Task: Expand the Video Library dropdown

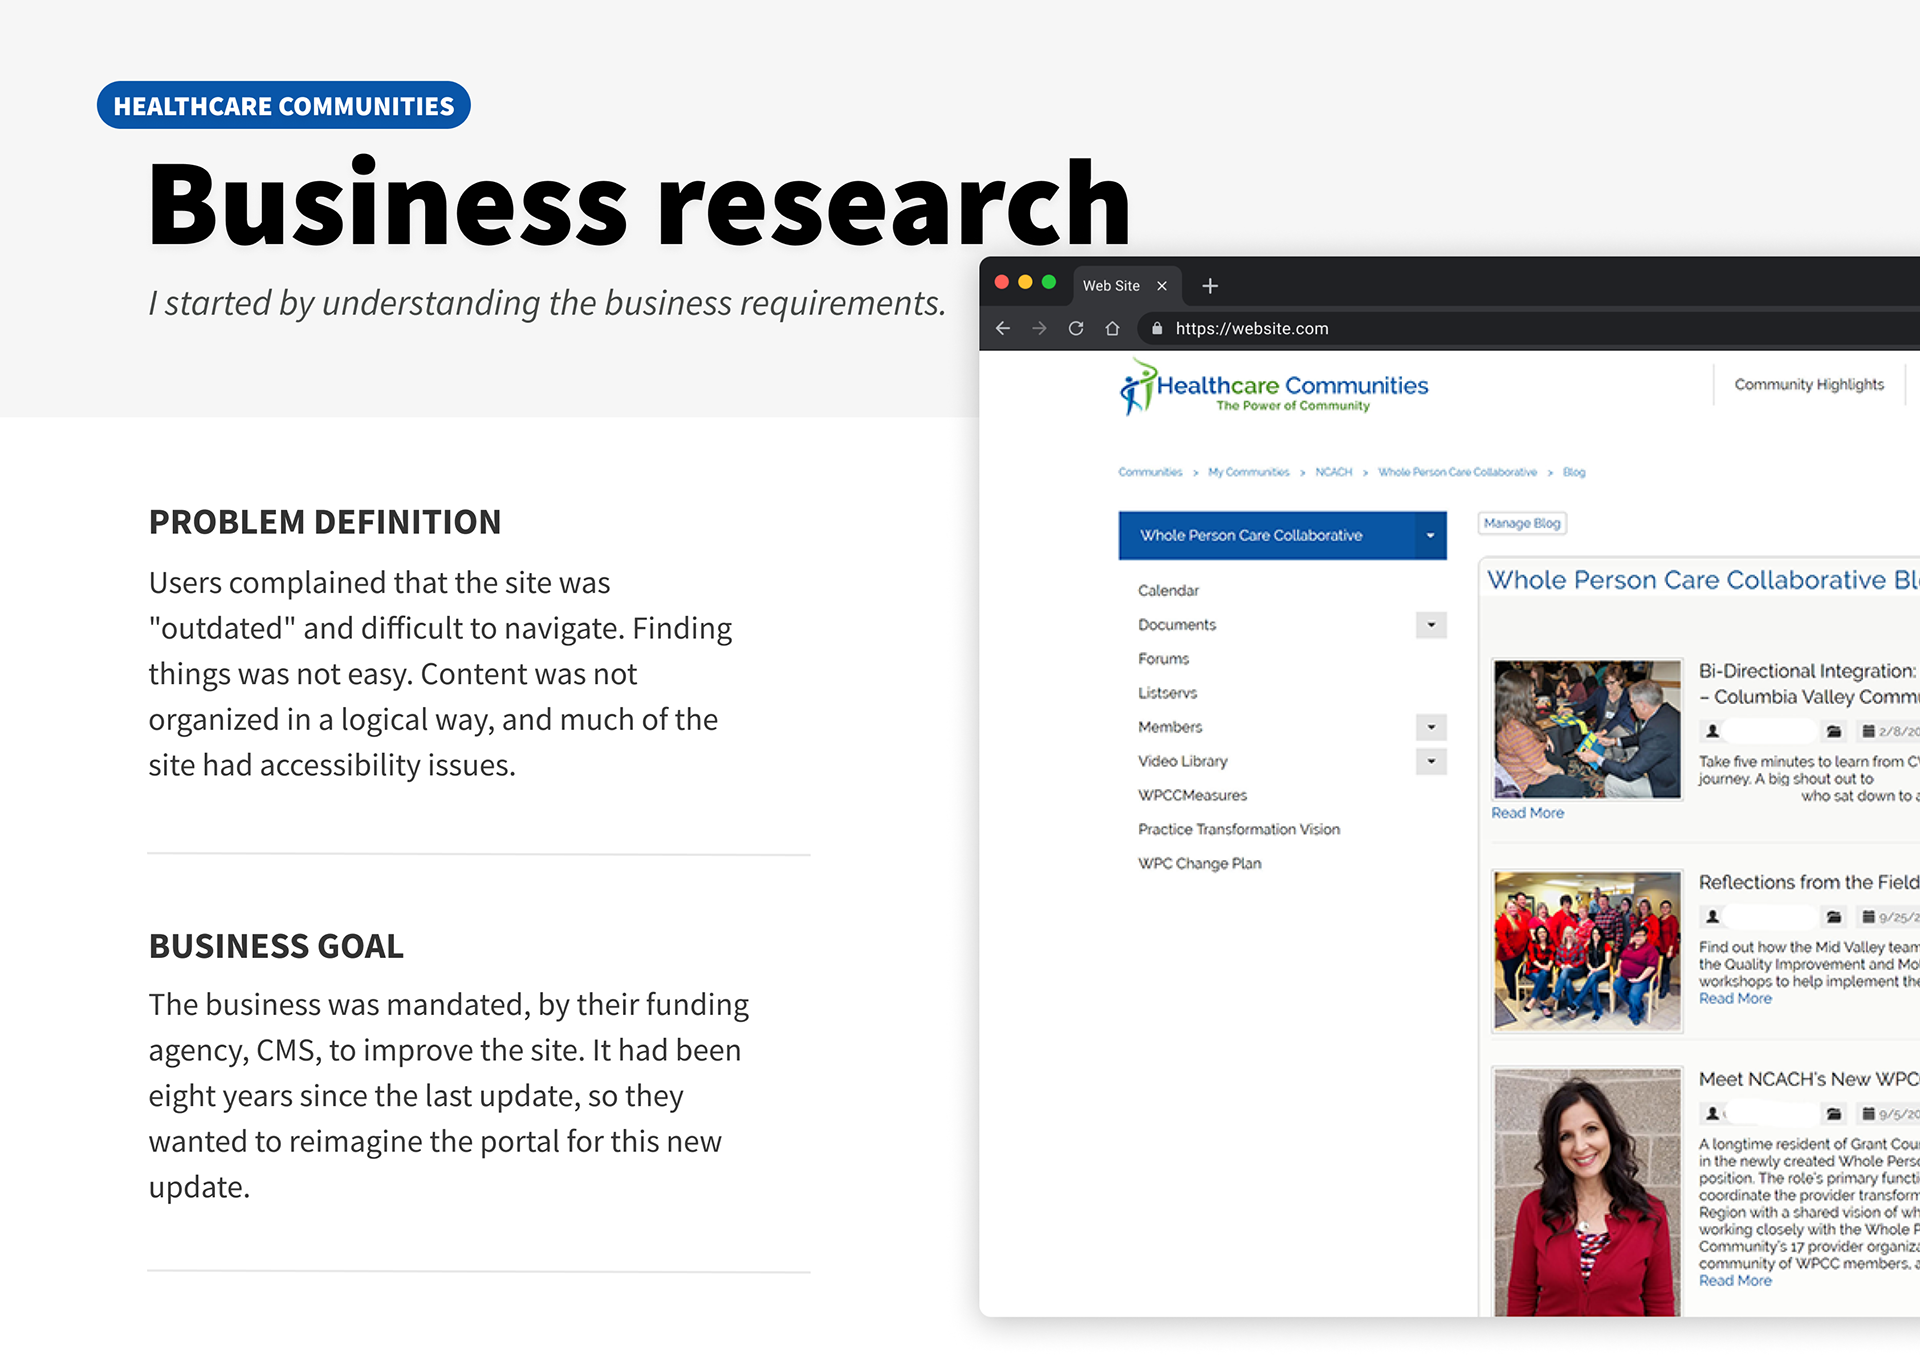Action: tap(1433, 761)
